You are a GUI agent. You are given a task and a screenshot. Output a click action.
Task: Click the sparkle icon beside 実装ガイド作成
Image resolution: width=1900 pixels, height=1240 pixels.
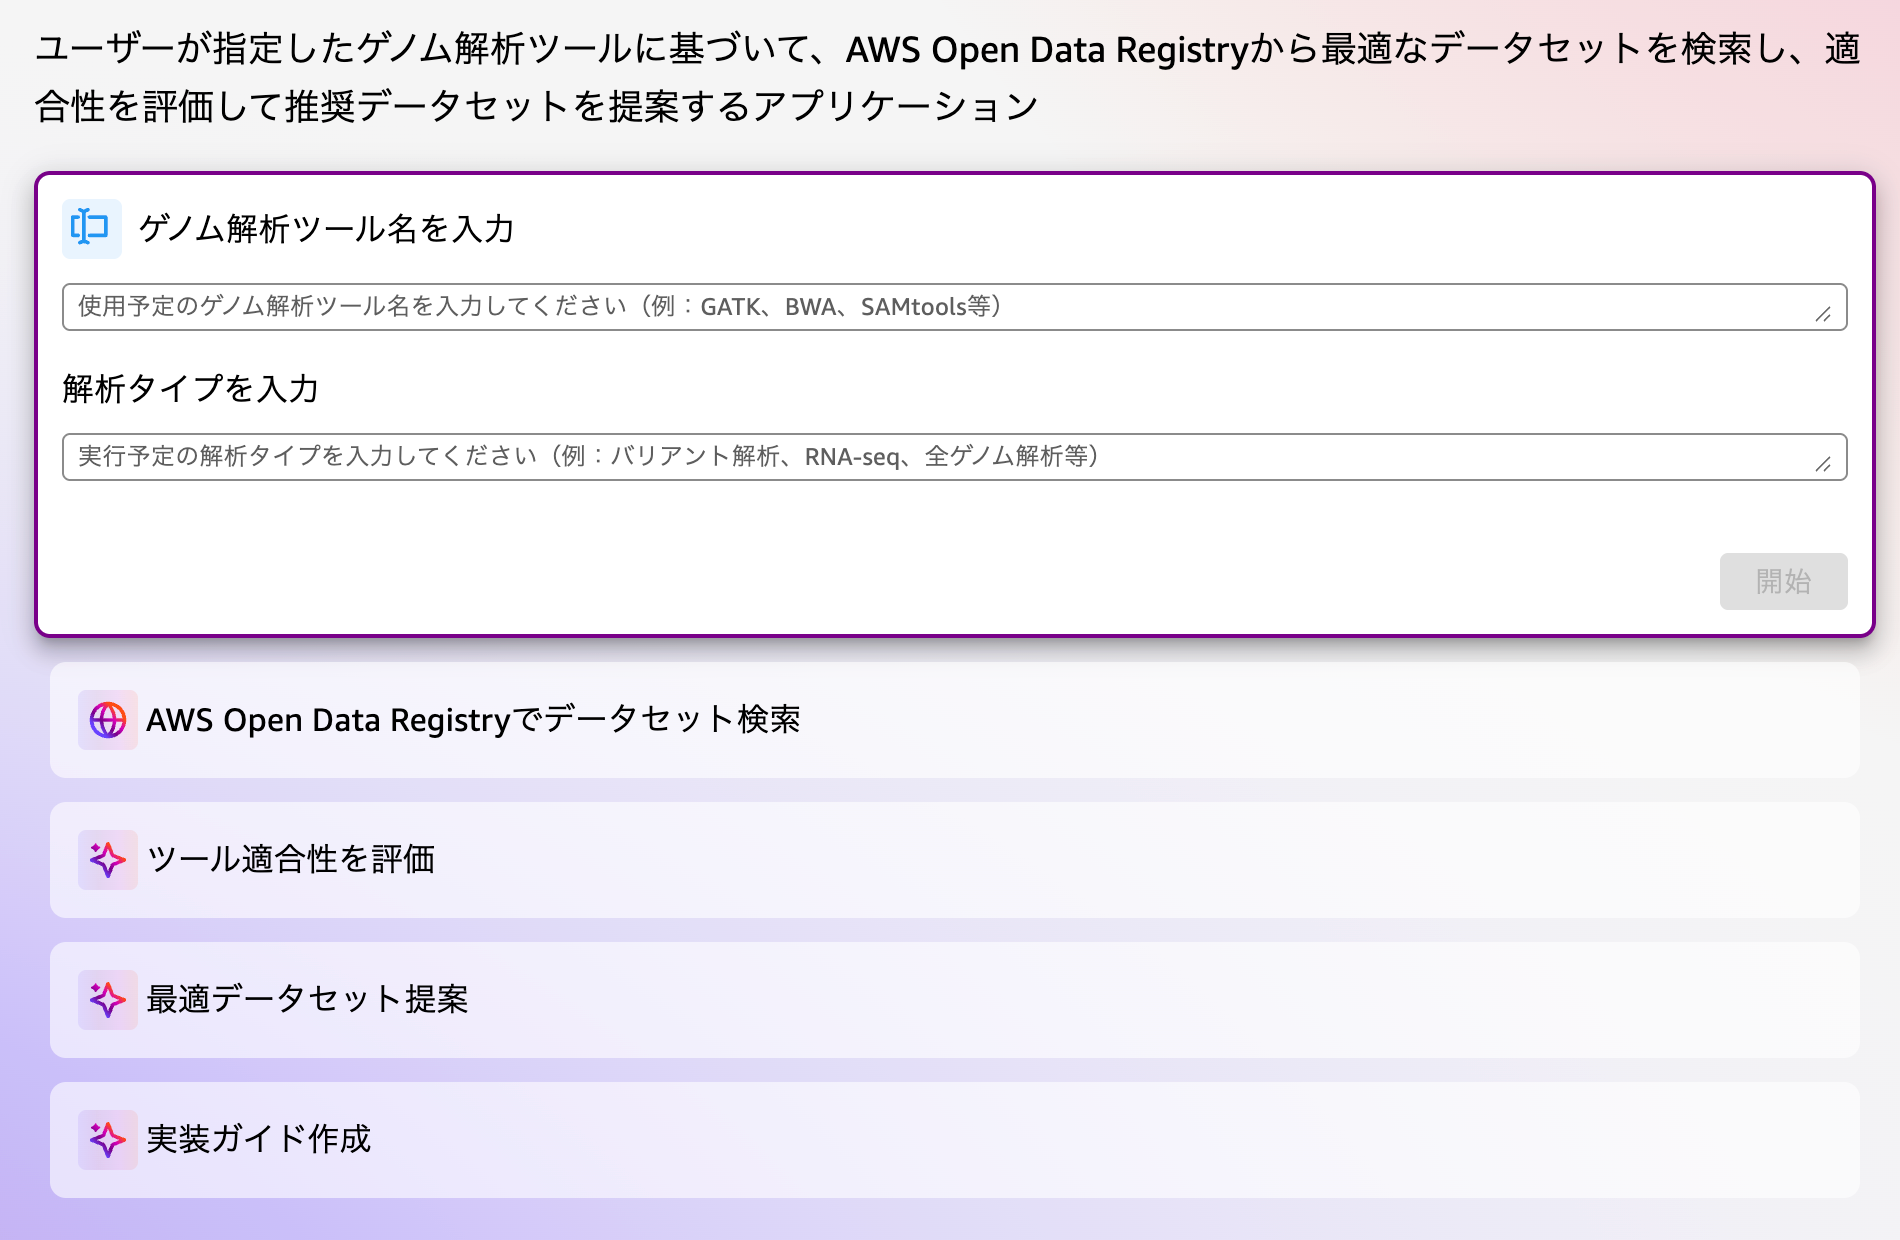coord(108,1140)
